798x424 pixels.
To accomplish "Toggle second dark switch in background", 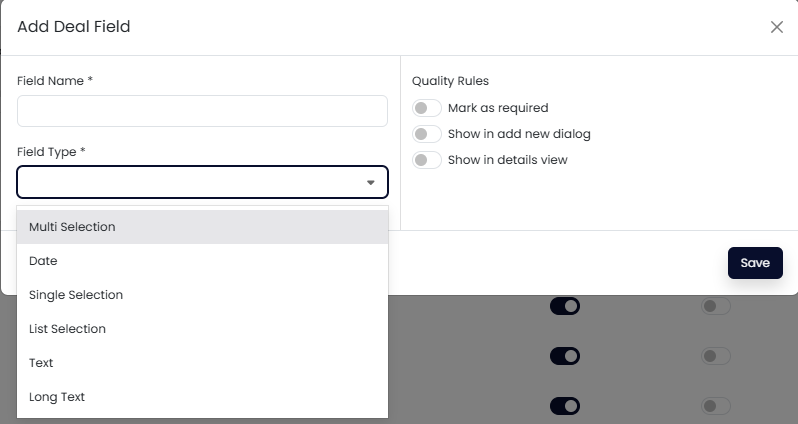I will pos(565,356).
